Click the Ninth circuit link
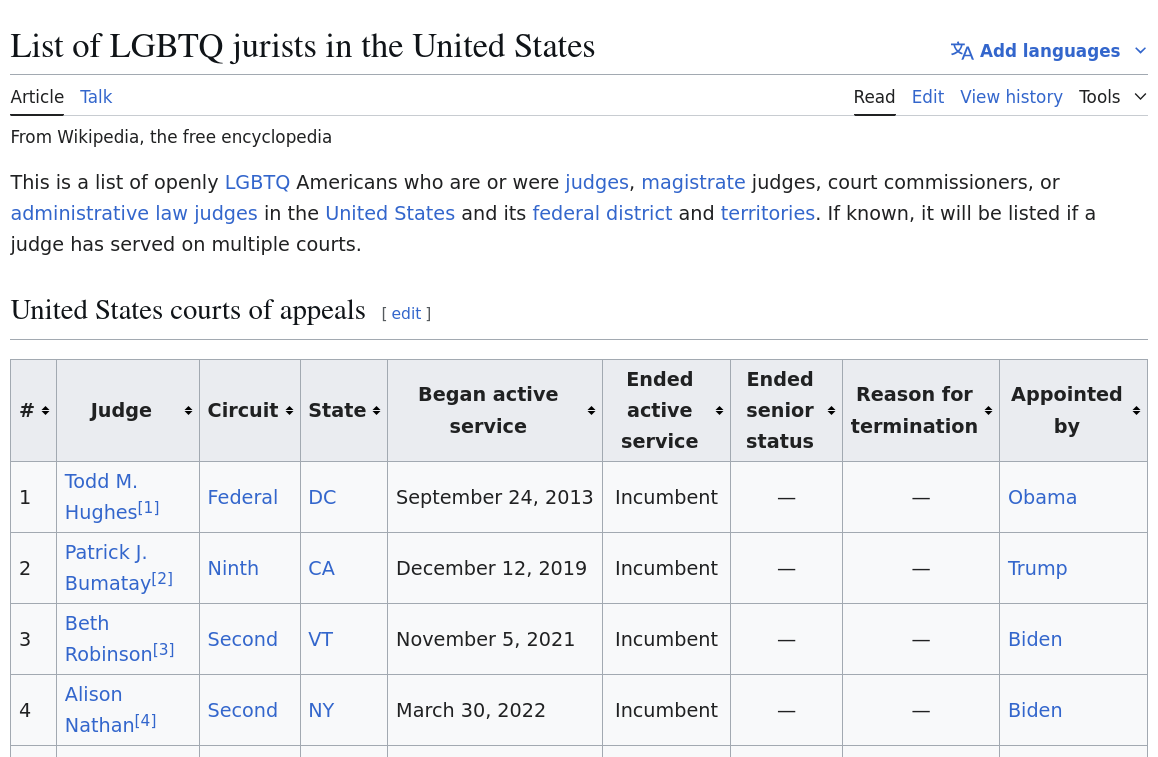The height and width of the screenshot is (757, 1158). pyautogui.click(x=233, y=568)
